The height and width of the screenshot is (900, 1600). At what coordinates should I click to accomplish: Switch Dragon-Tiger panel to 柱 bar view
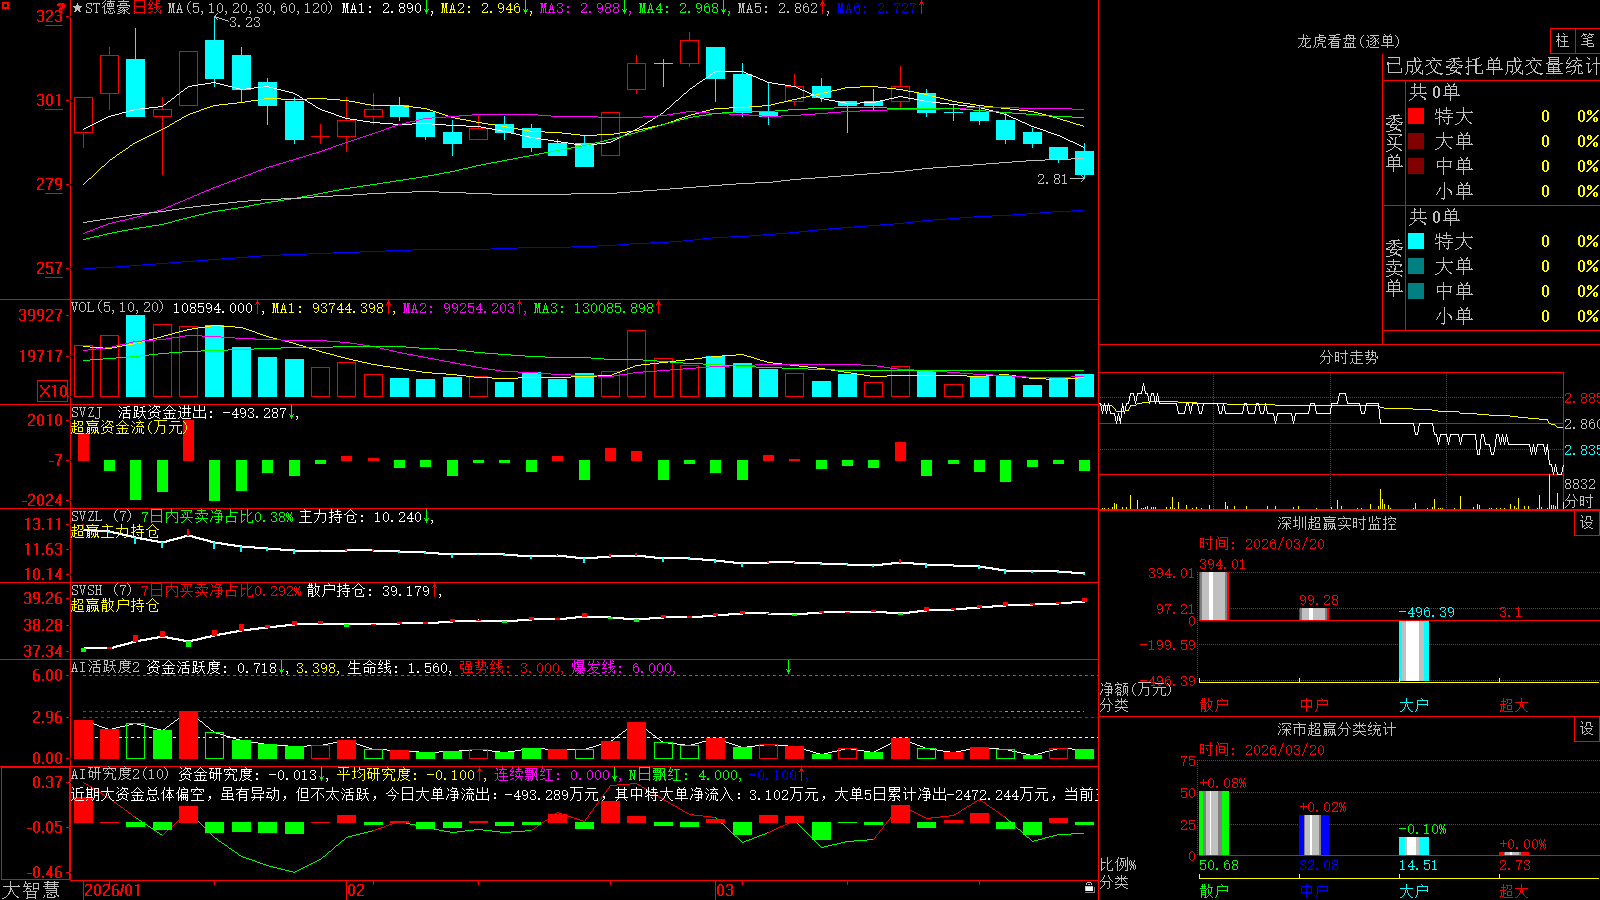[1562, 40]
